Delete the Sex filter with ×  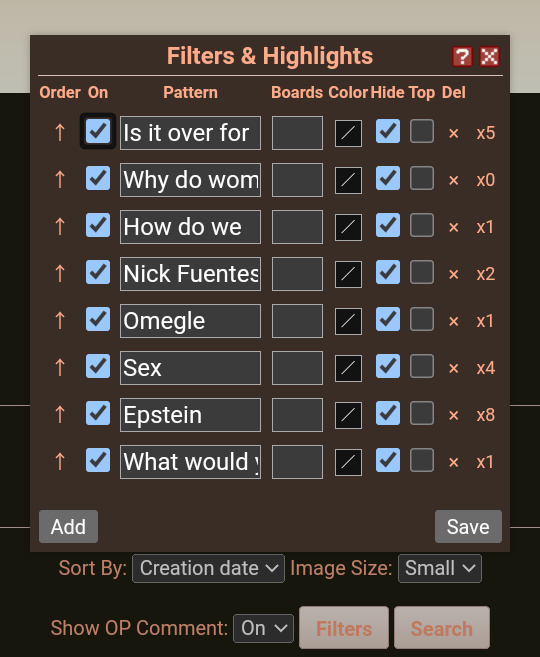(x=453, y=368)
